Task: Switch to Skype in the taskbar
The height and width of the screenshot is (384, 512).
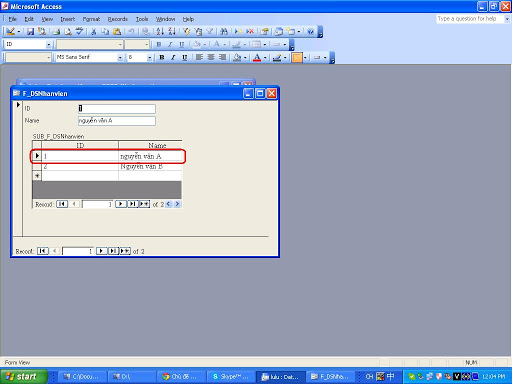Action: 231,377
